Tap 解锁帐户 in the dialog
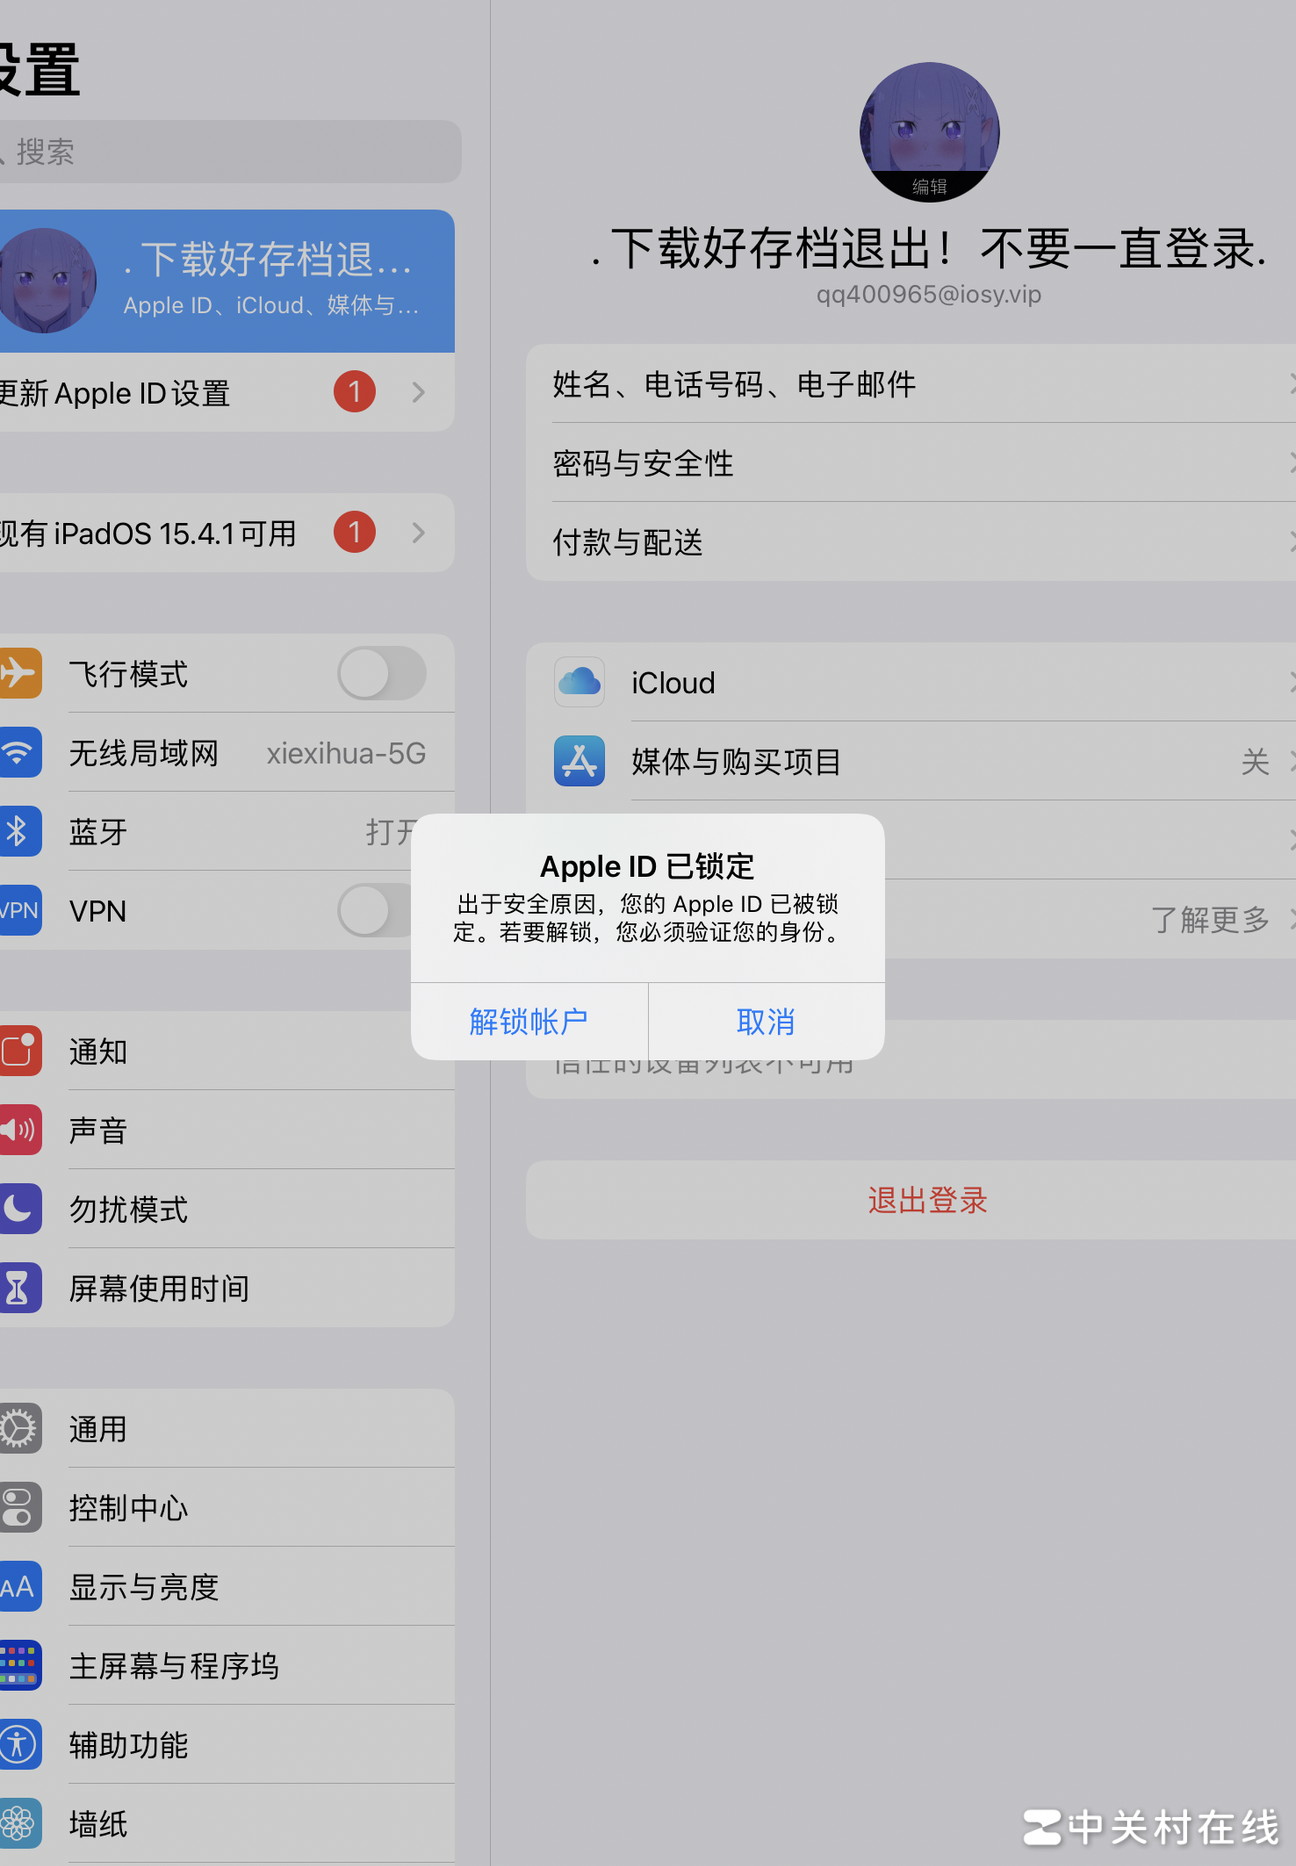1296x1866 pixels. coord(529,1021)
